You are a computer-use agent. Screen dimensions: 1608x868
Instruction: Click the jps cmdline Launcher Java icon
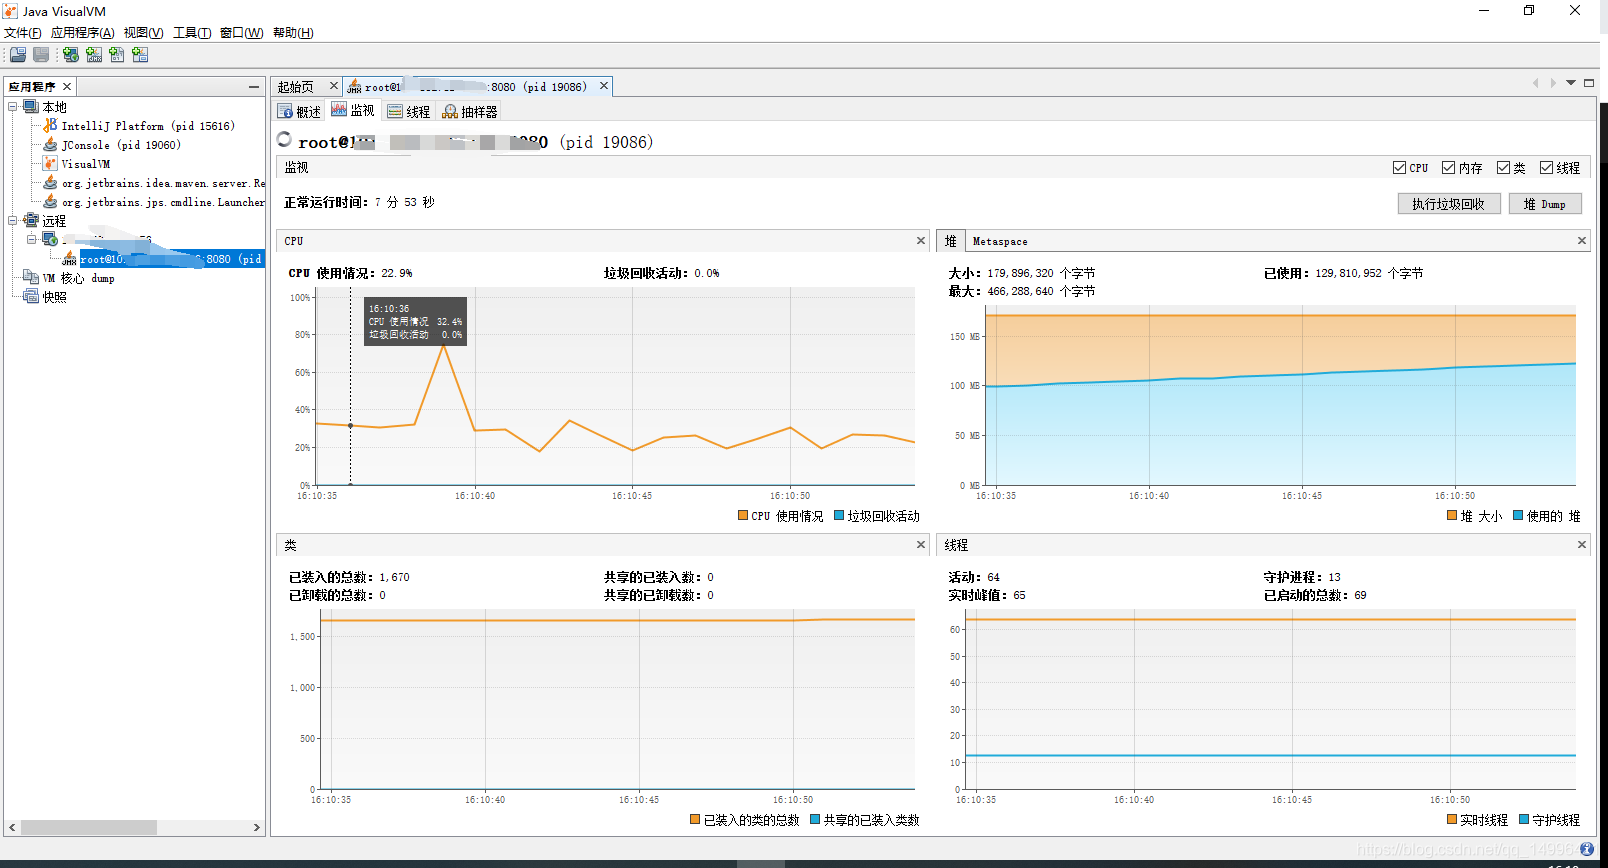tap(50, 202)
